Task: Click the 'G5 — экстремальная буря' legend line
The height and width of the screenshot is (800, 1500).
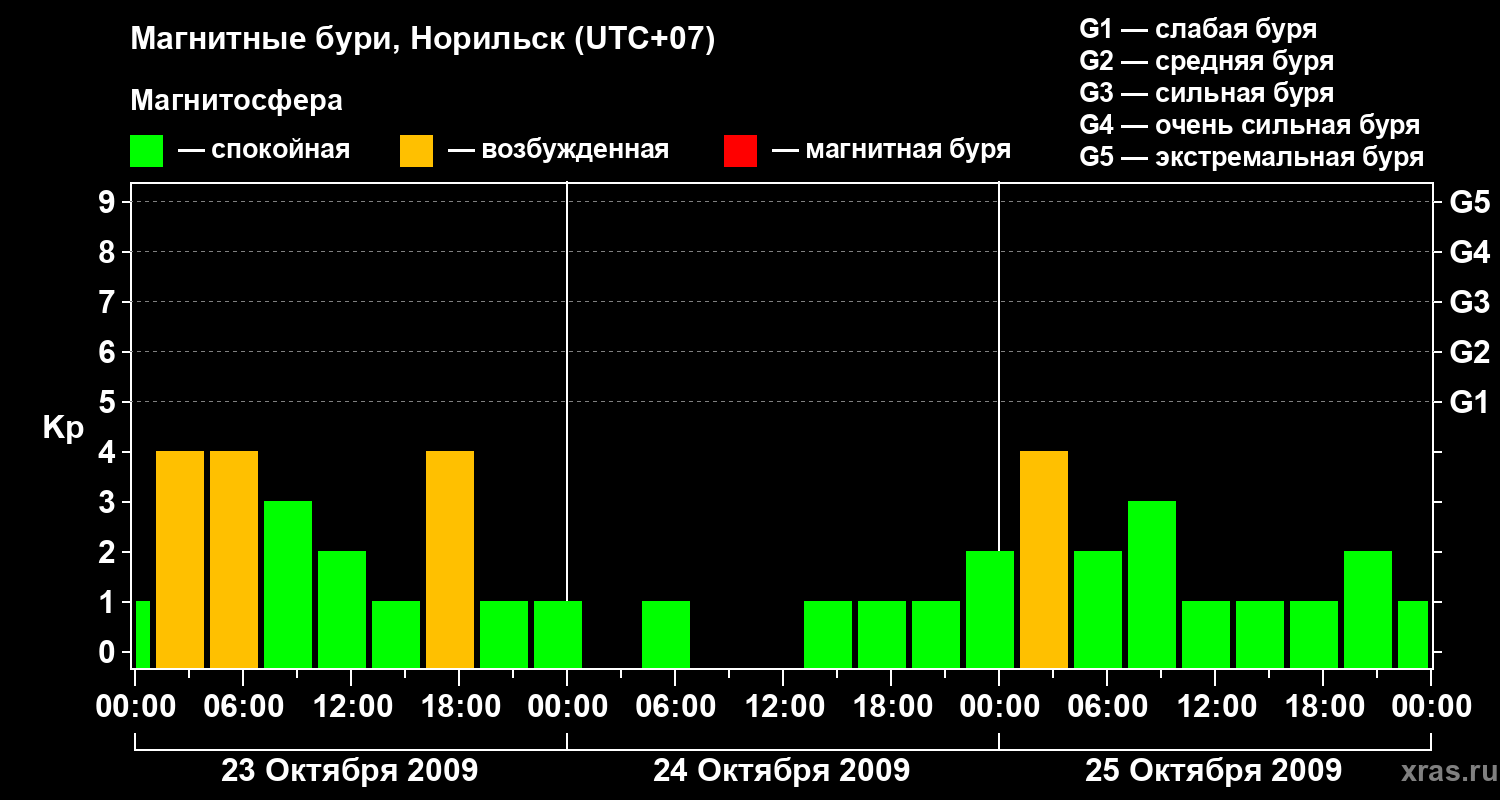Action: pyautogui.click(x=1252, y=157)
